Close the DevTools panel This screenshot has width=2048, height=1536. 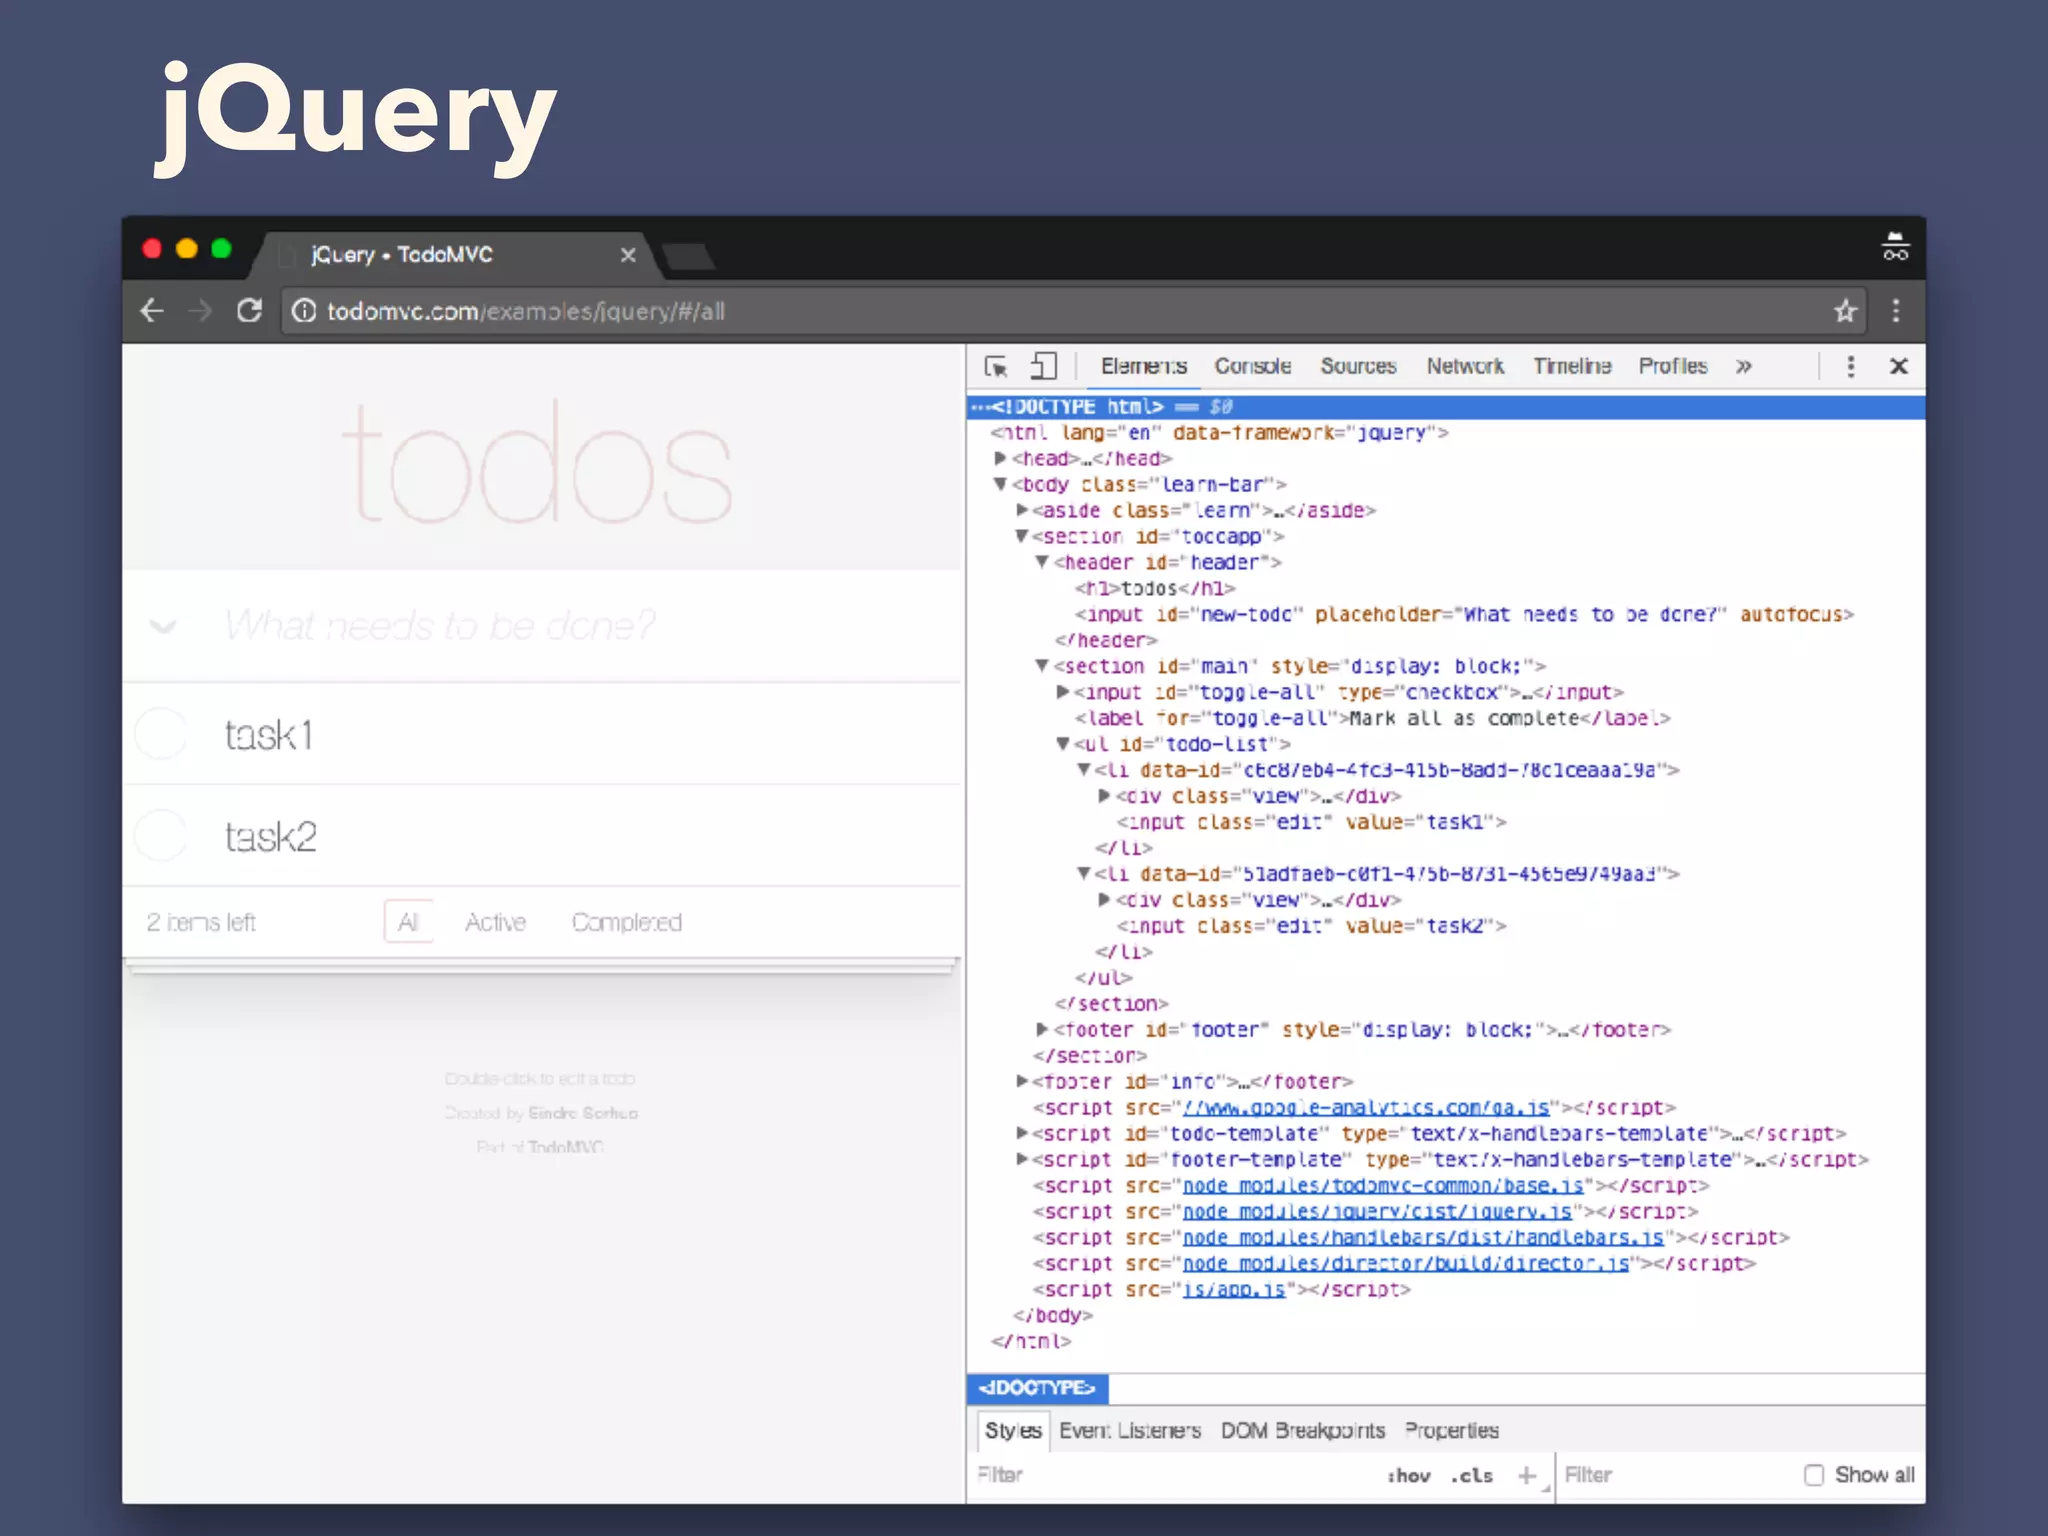click(1899, 366)
